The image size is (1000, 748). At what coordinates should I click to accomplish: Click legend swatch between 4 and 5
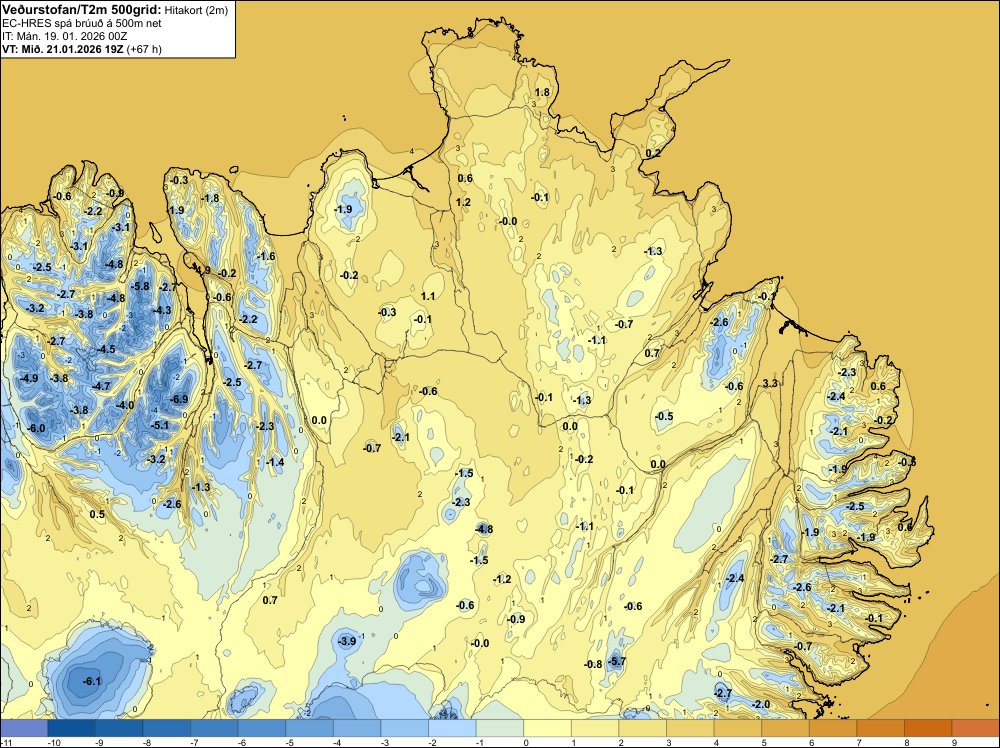point(738,728)
